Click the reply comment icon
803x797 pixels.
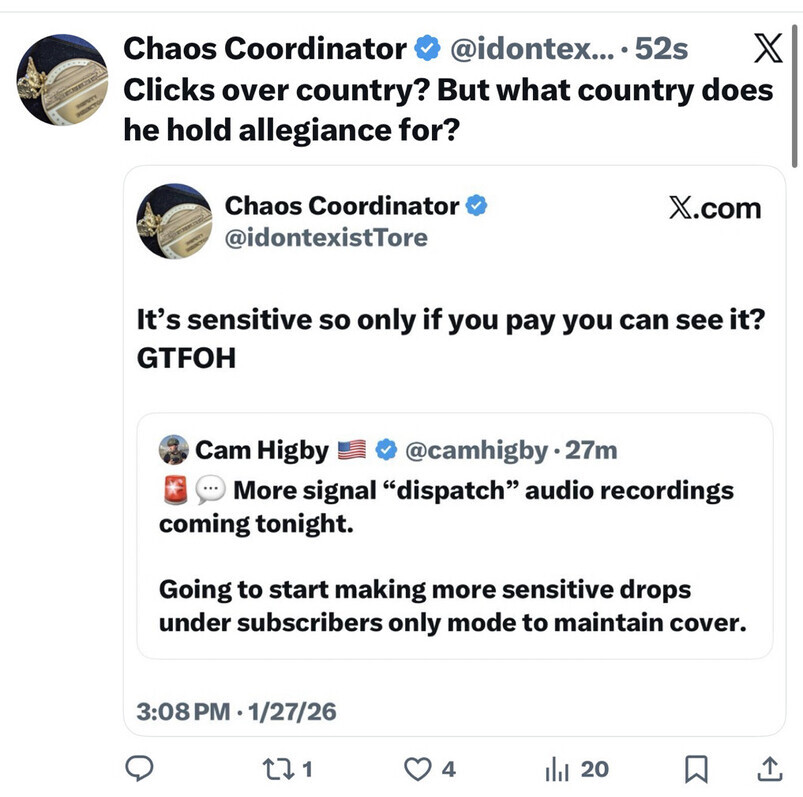[139, 768]
